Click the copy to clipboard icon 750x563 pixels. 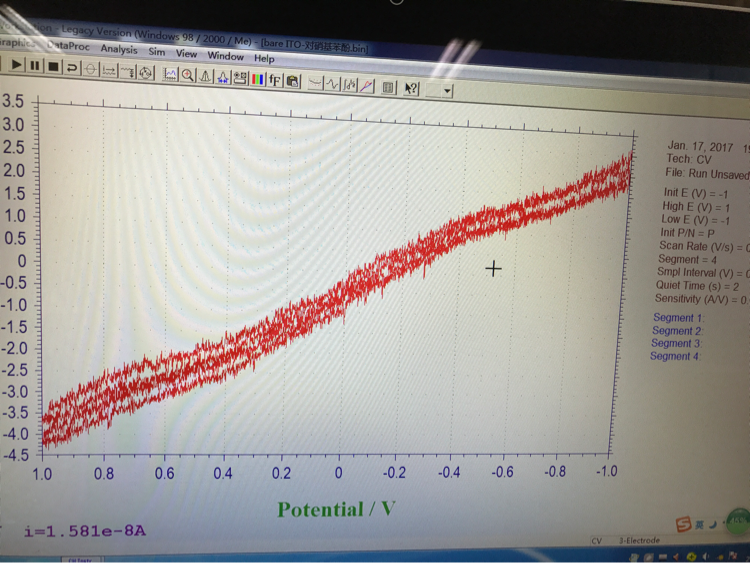click(x=292, y=81)
